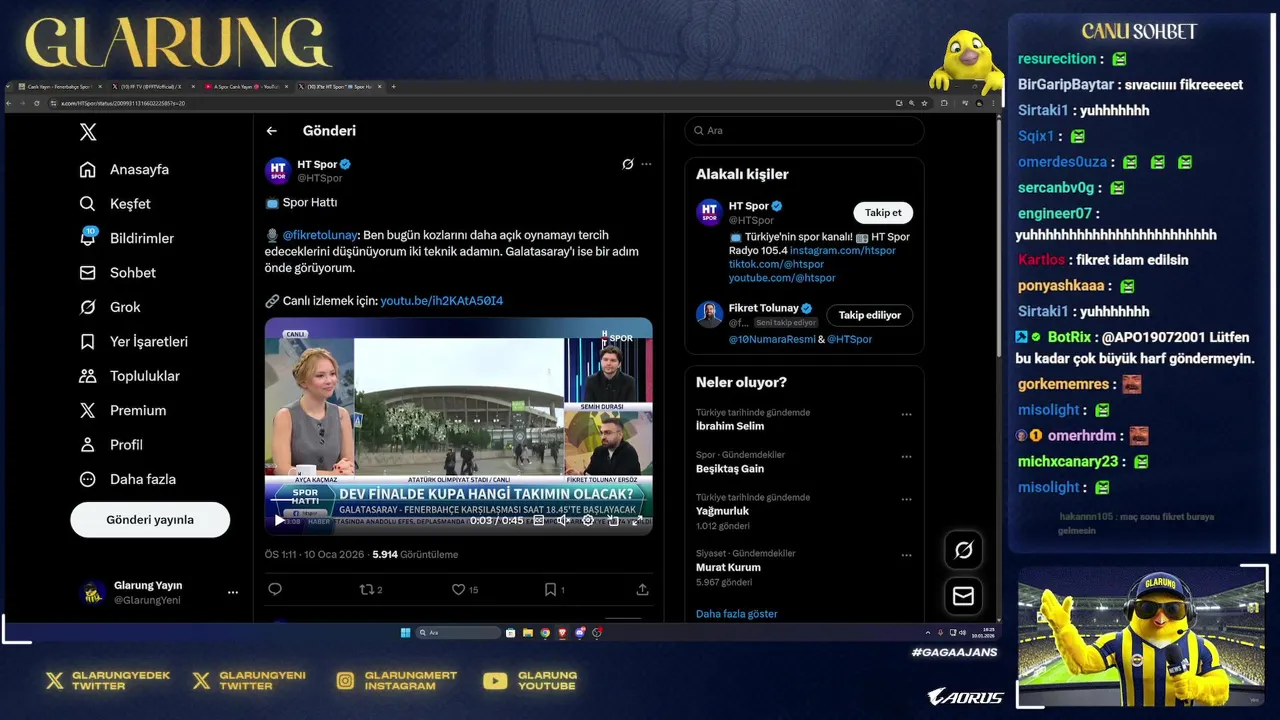The width and height of the screenshot is (1280, 720).
Task: Go to Anasayfa in the sidebar
Action: coord(124,169)
